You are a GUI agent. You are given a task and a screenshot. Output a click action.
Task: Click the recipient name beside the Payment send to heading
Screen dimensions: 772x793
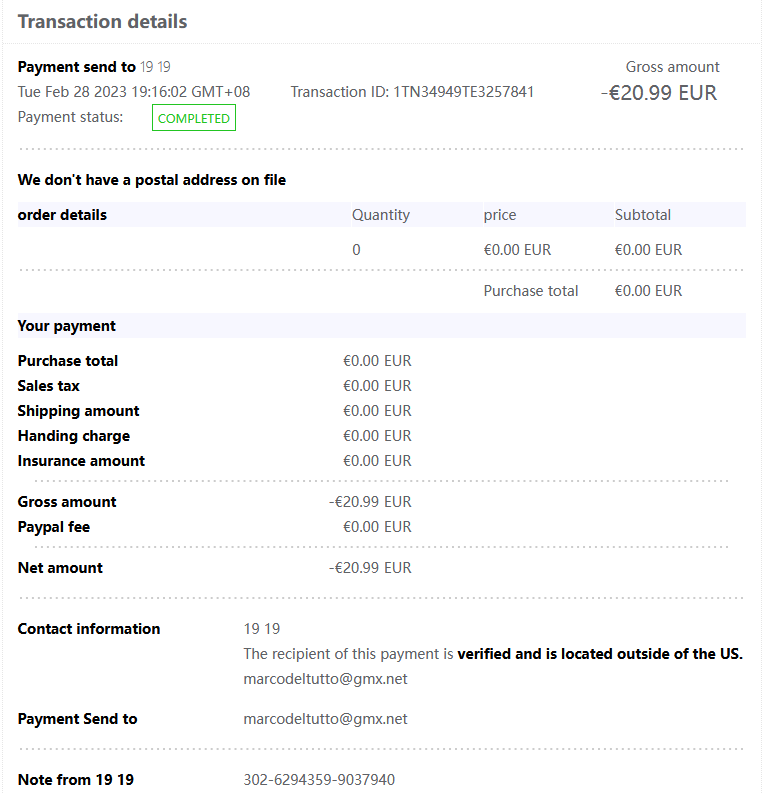click(155, 67)
